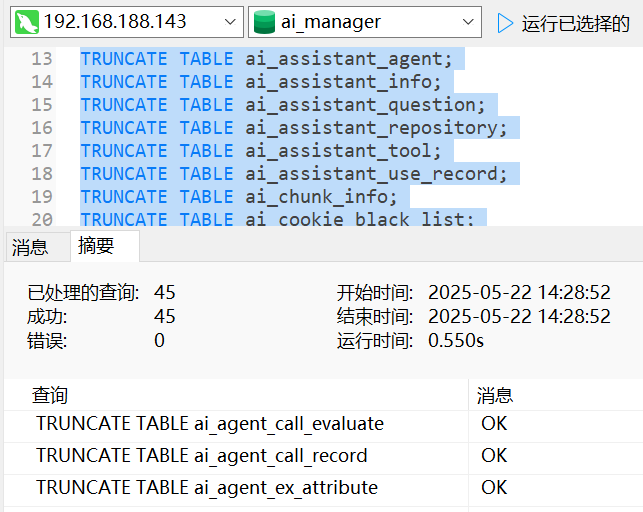Click the OK message for ai_agent_call_evaluate
The height and width of the screenshot is (512, 643).
coord(494,424)
